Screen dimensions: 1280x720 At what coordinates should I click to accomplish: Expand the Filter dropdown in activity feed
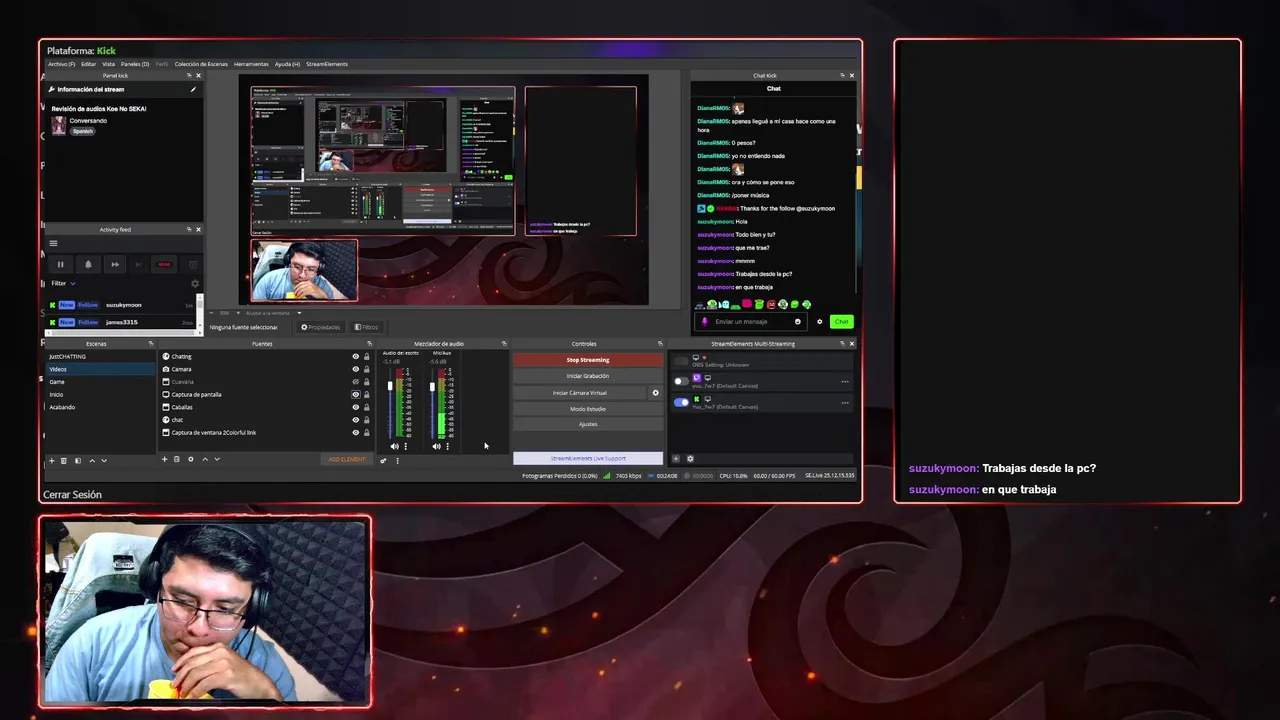(x=63, y=283)
